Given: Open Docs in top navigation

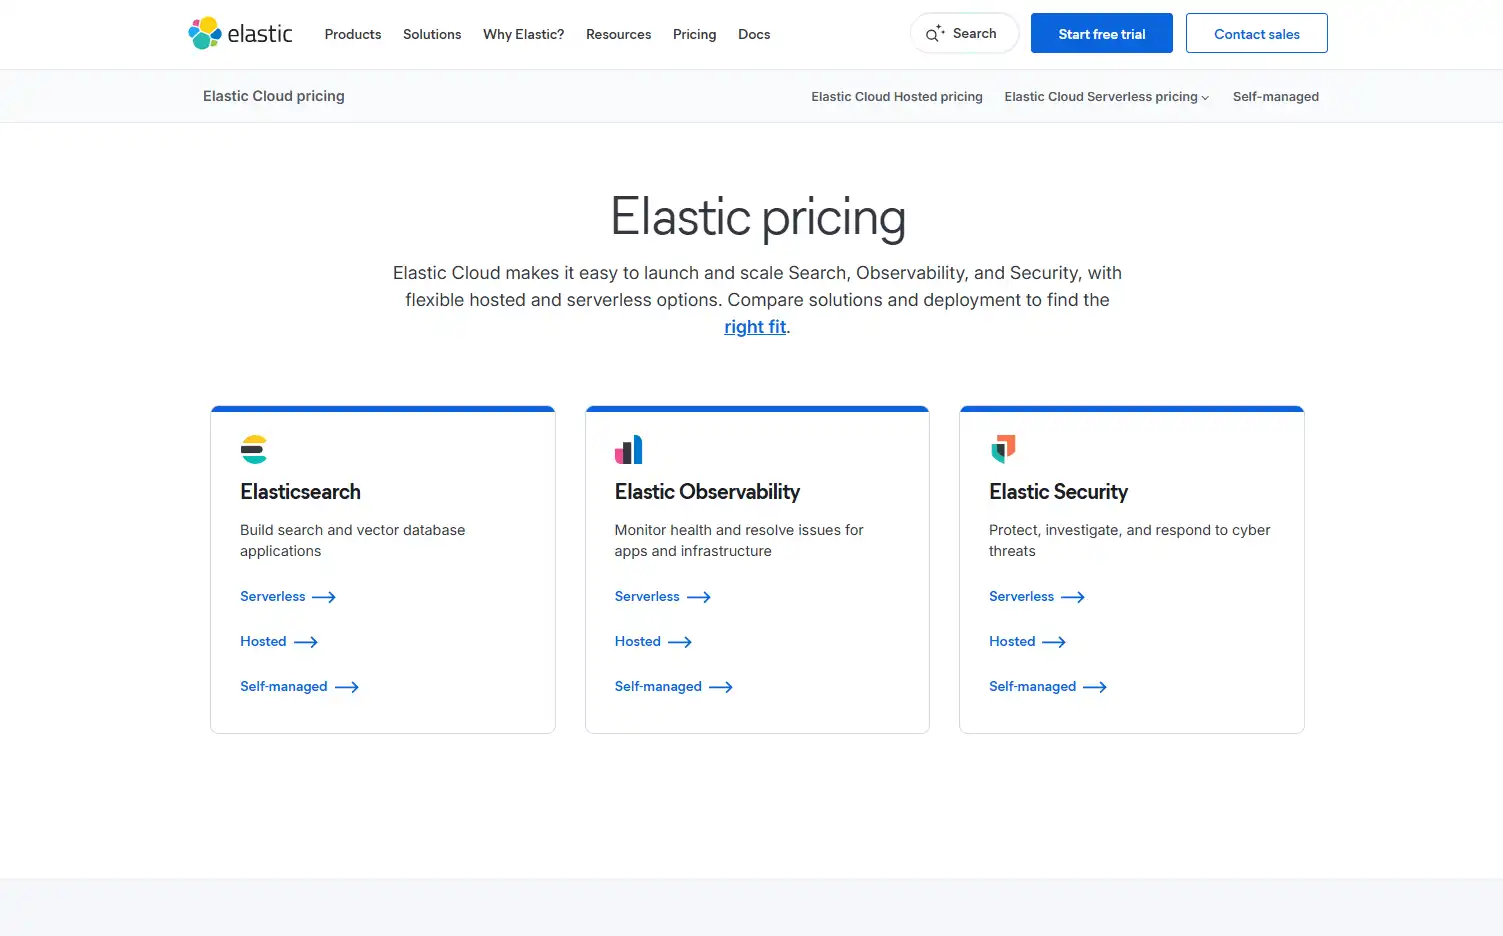Looking at the screenshot, I should [x=754, y=34].
